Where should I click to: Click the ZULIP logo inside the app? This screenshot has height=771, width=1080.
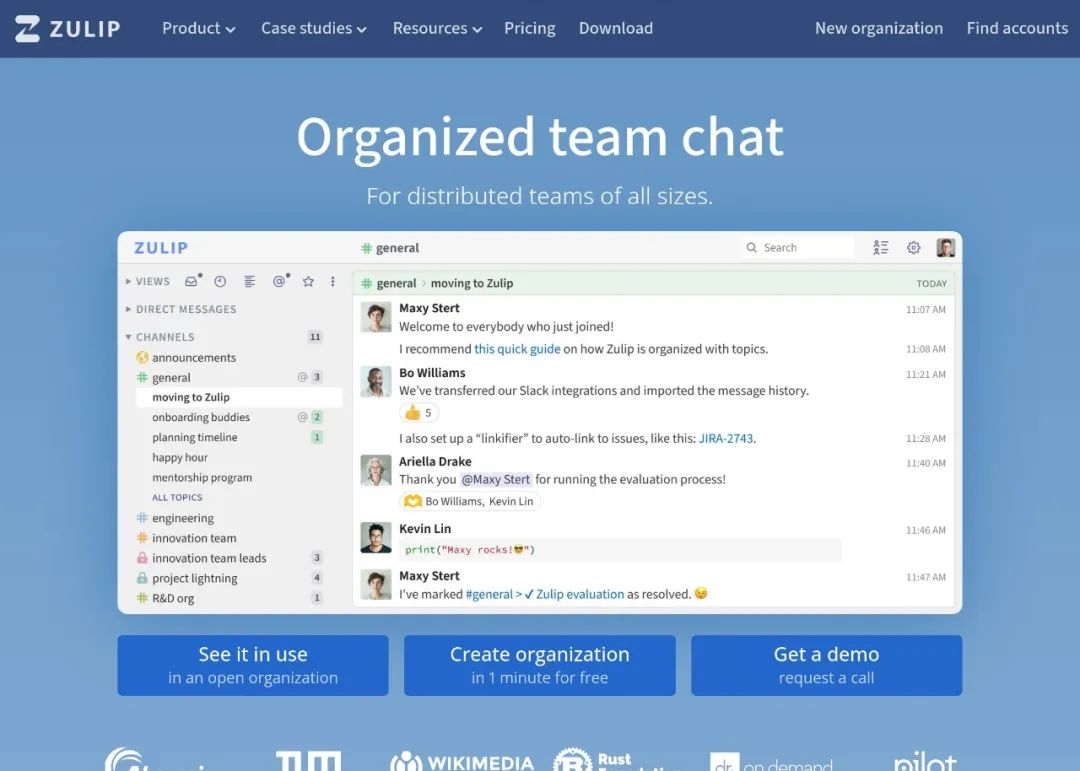[160, 247]
